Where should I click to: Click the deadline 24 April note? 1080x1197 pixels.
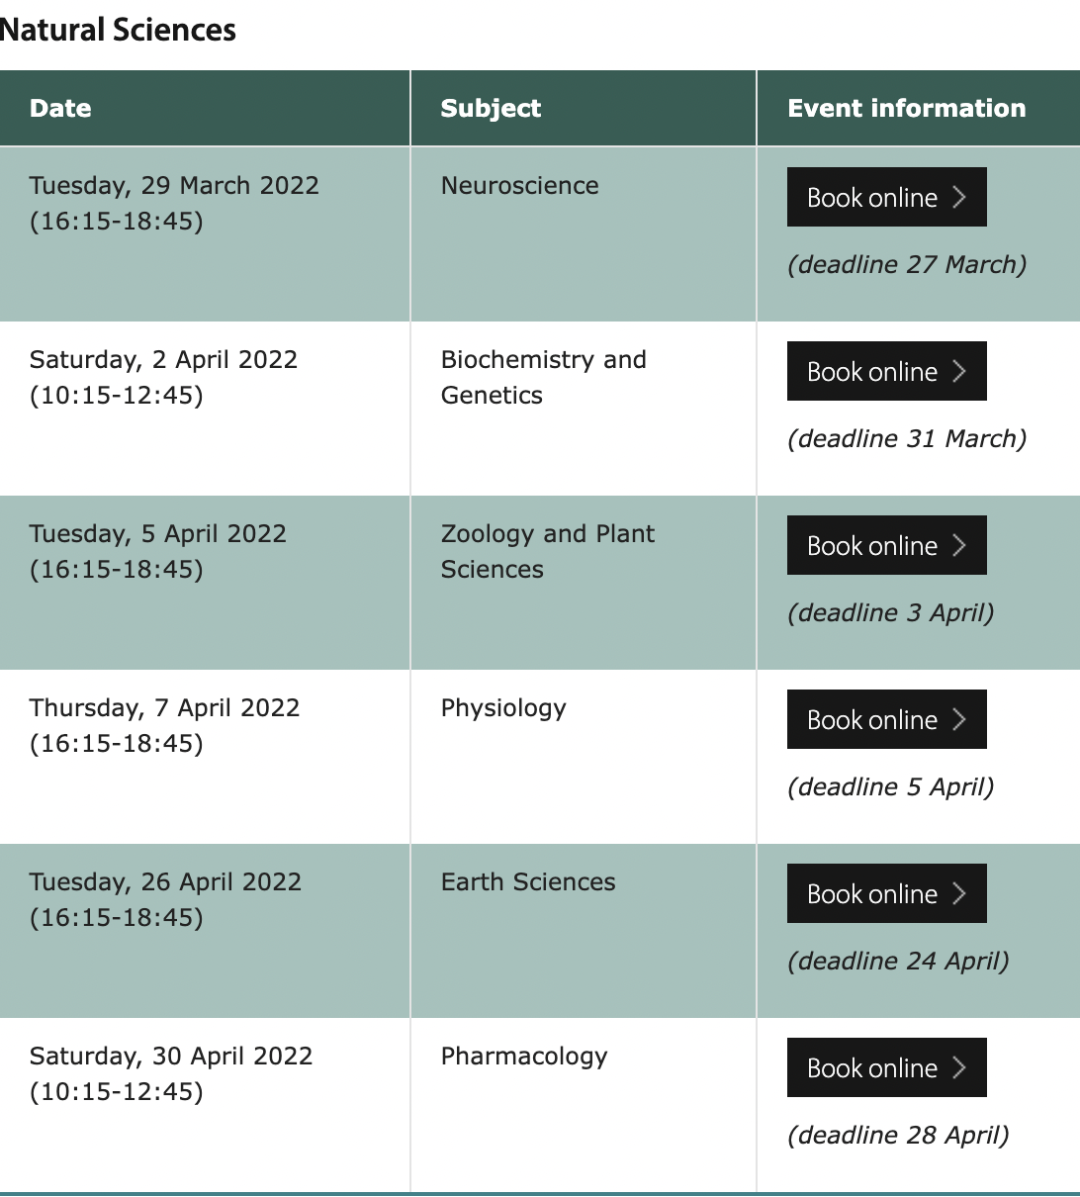pos(898,961)
